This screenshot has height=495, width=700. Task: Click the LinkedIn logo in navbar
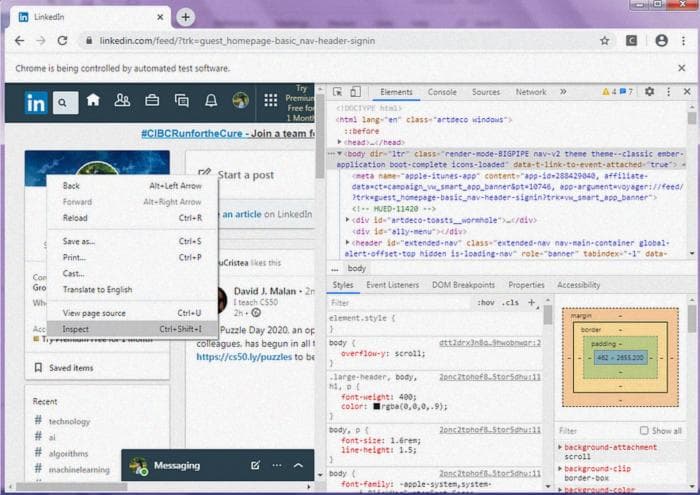36,103
